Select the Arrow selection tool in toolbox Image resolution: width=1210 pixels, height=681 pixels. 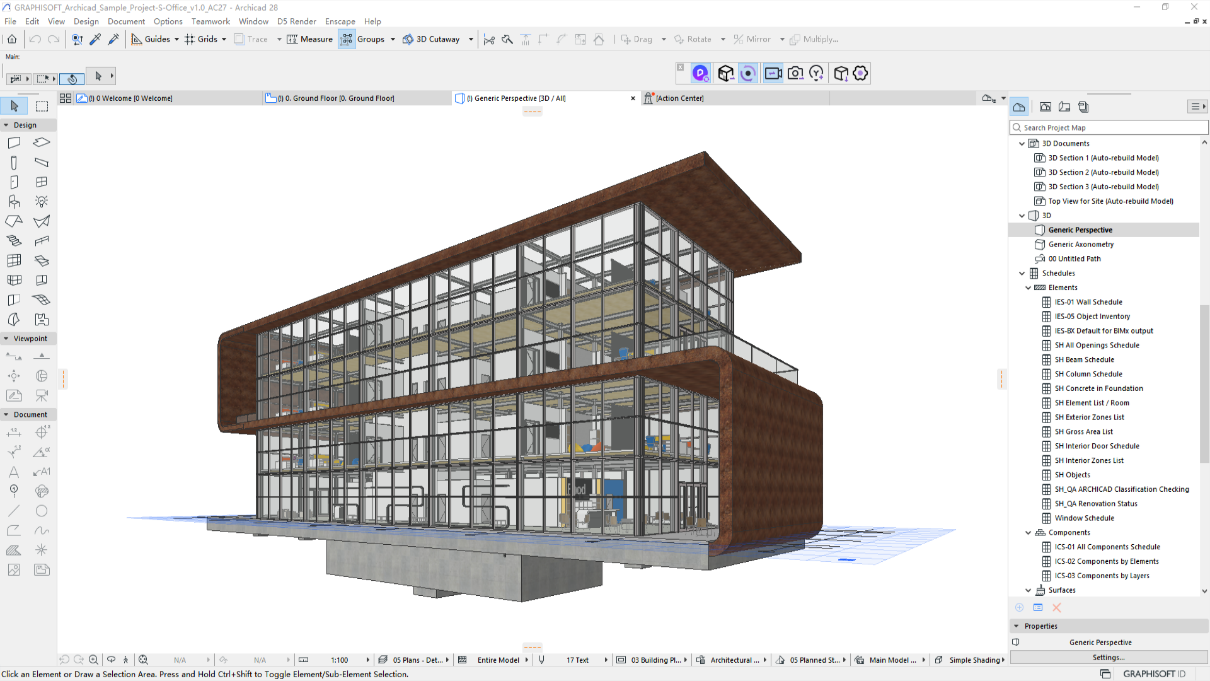click(14, 106)
